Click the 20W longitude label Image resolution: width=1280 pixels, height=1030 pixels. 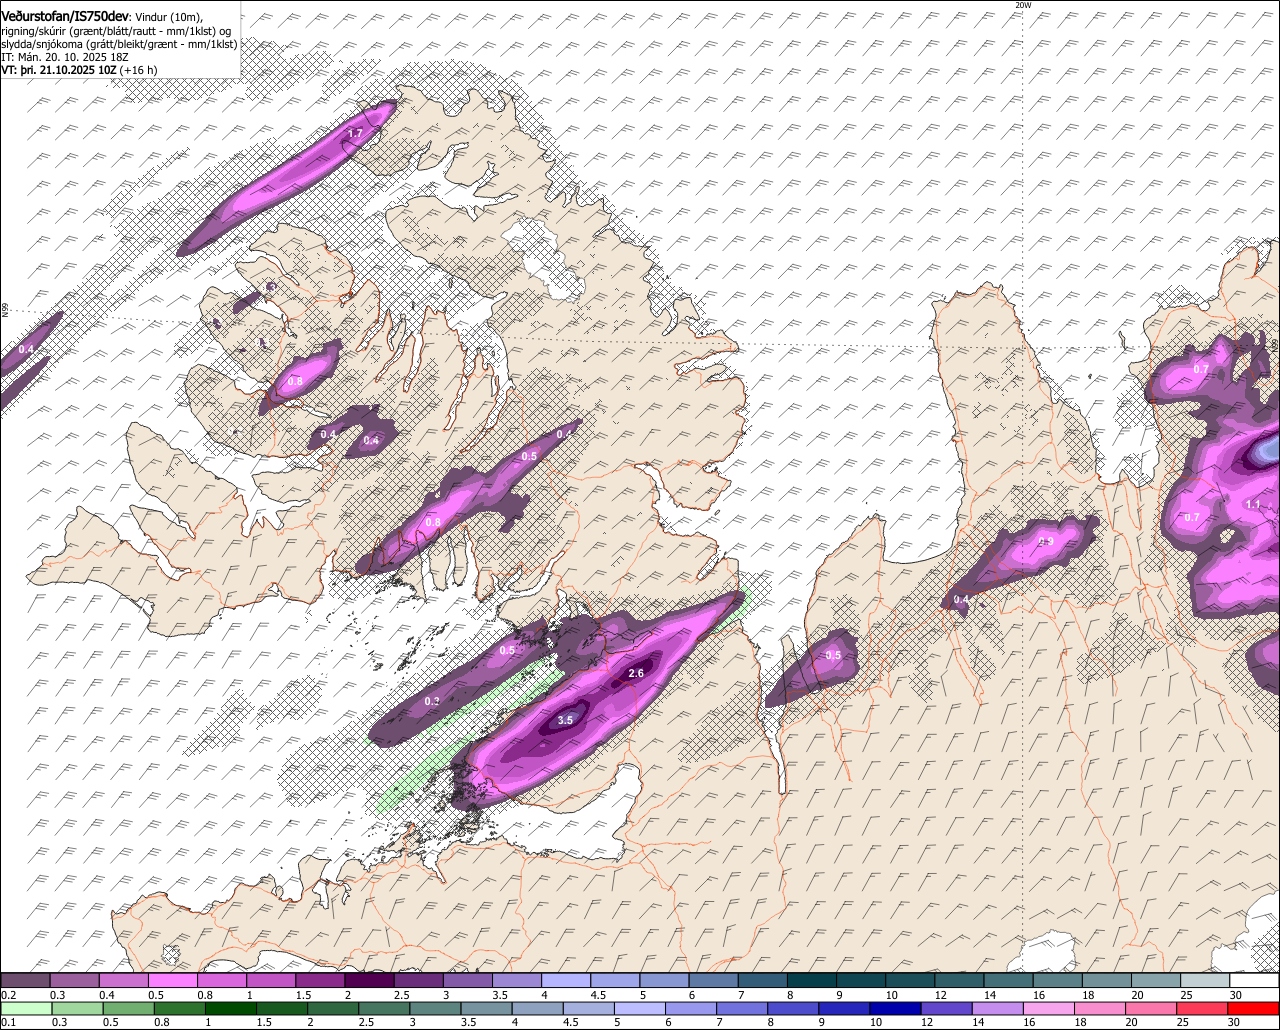[1022, 5]
